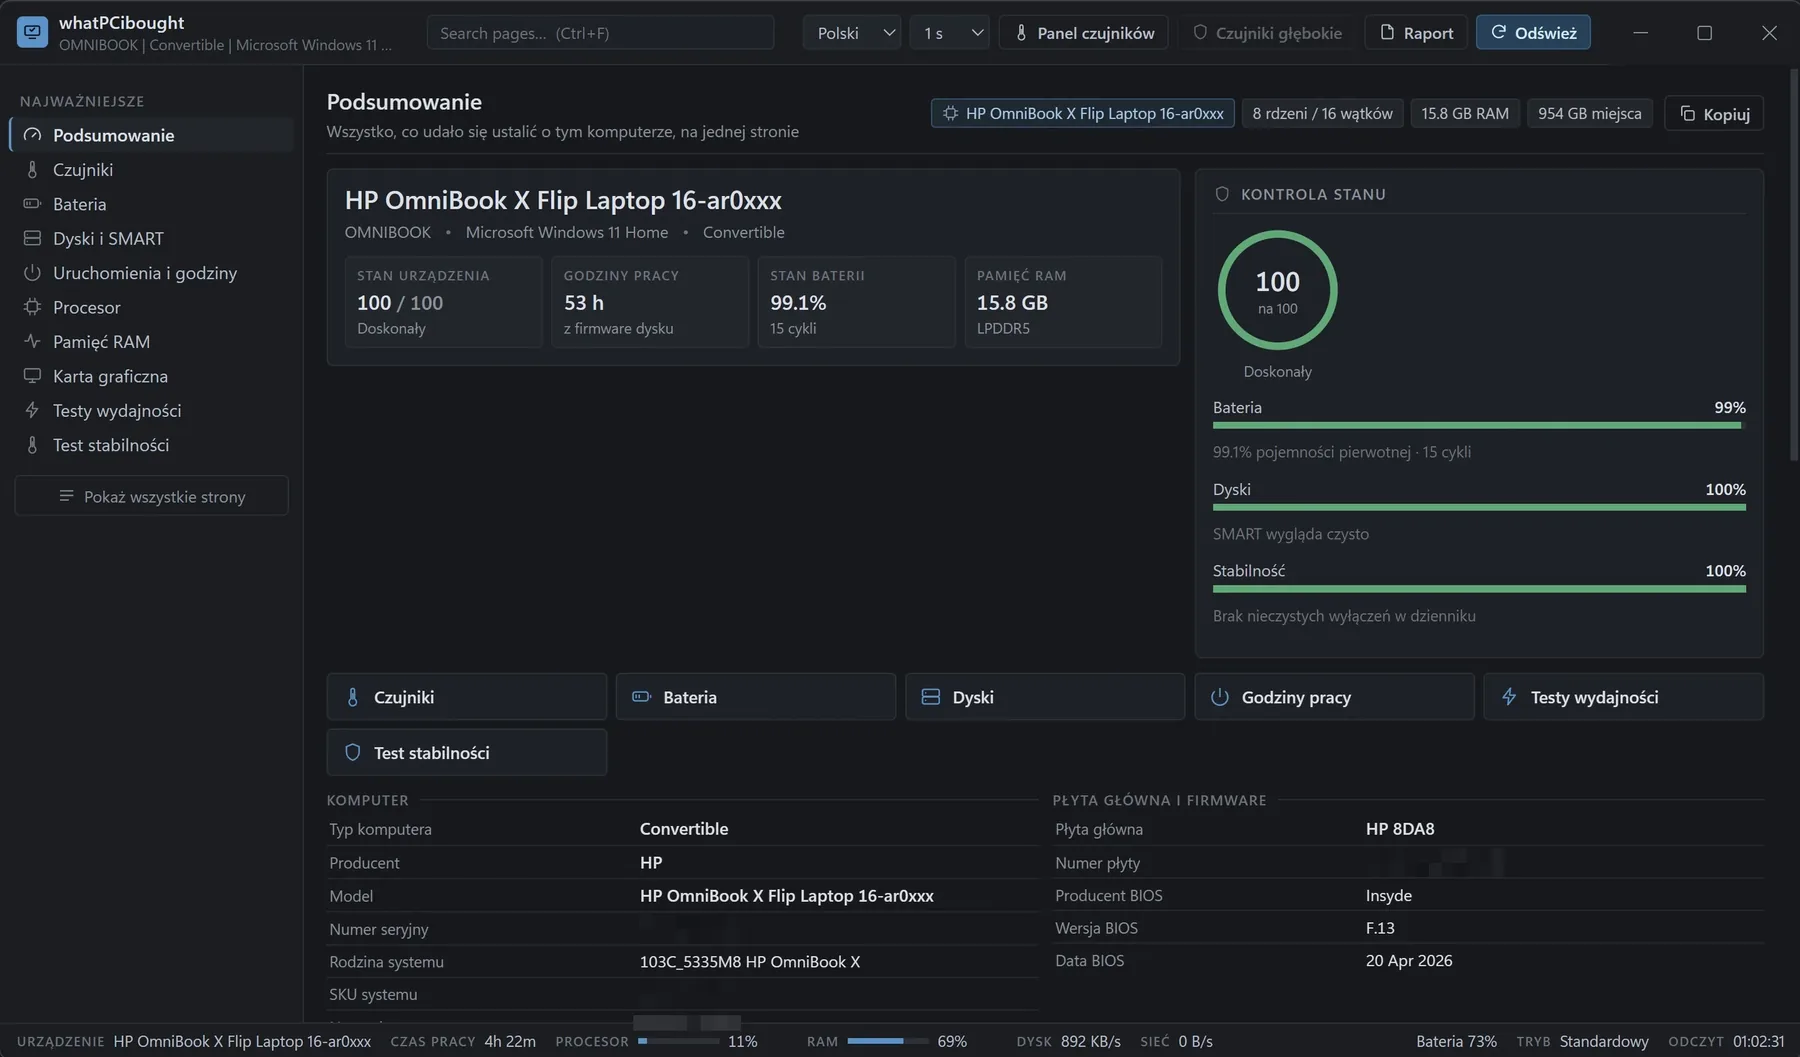Click the Test stabilności shield icon on the tile
The image size is (1800, 1057).
352,753
